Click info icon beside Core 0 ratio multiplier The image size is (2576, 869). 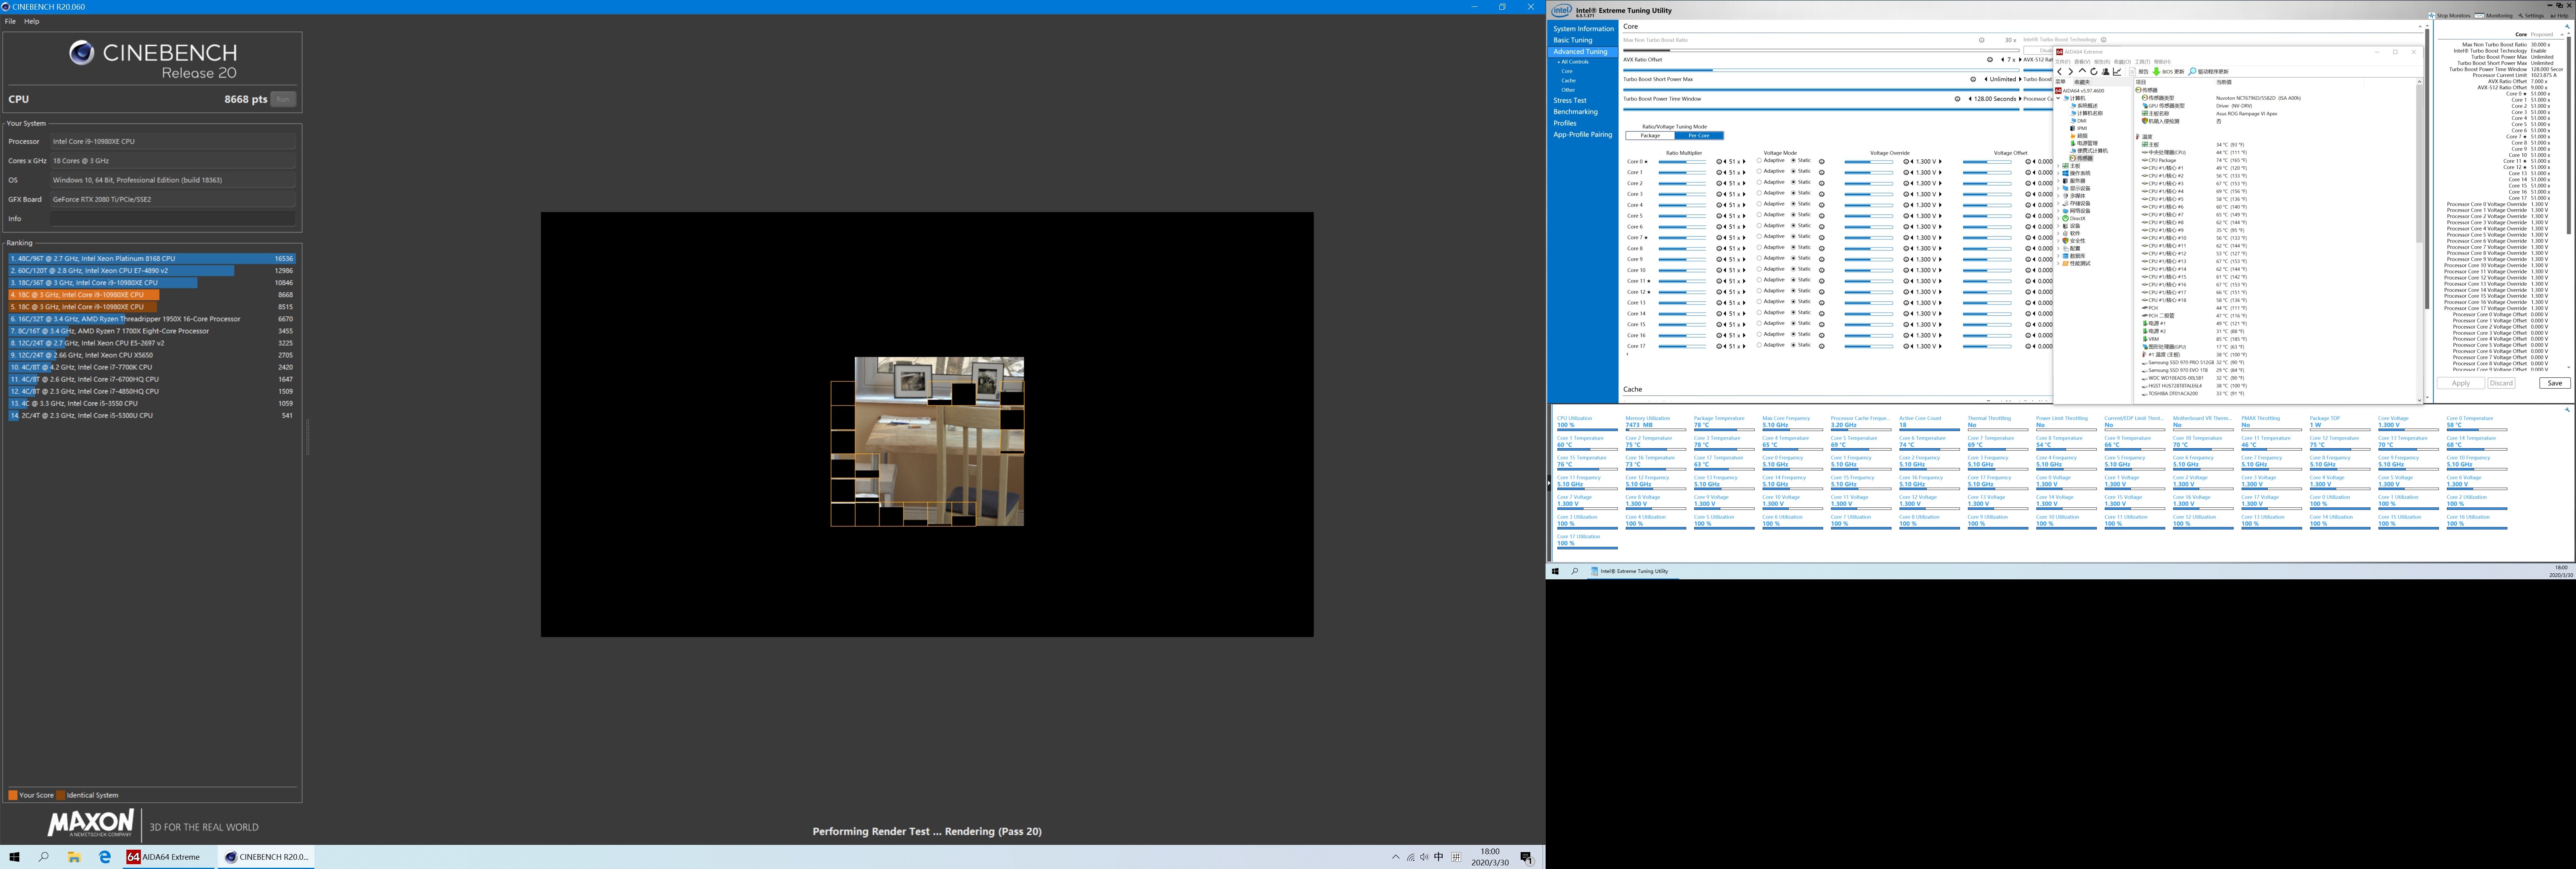pos(1719,162)
